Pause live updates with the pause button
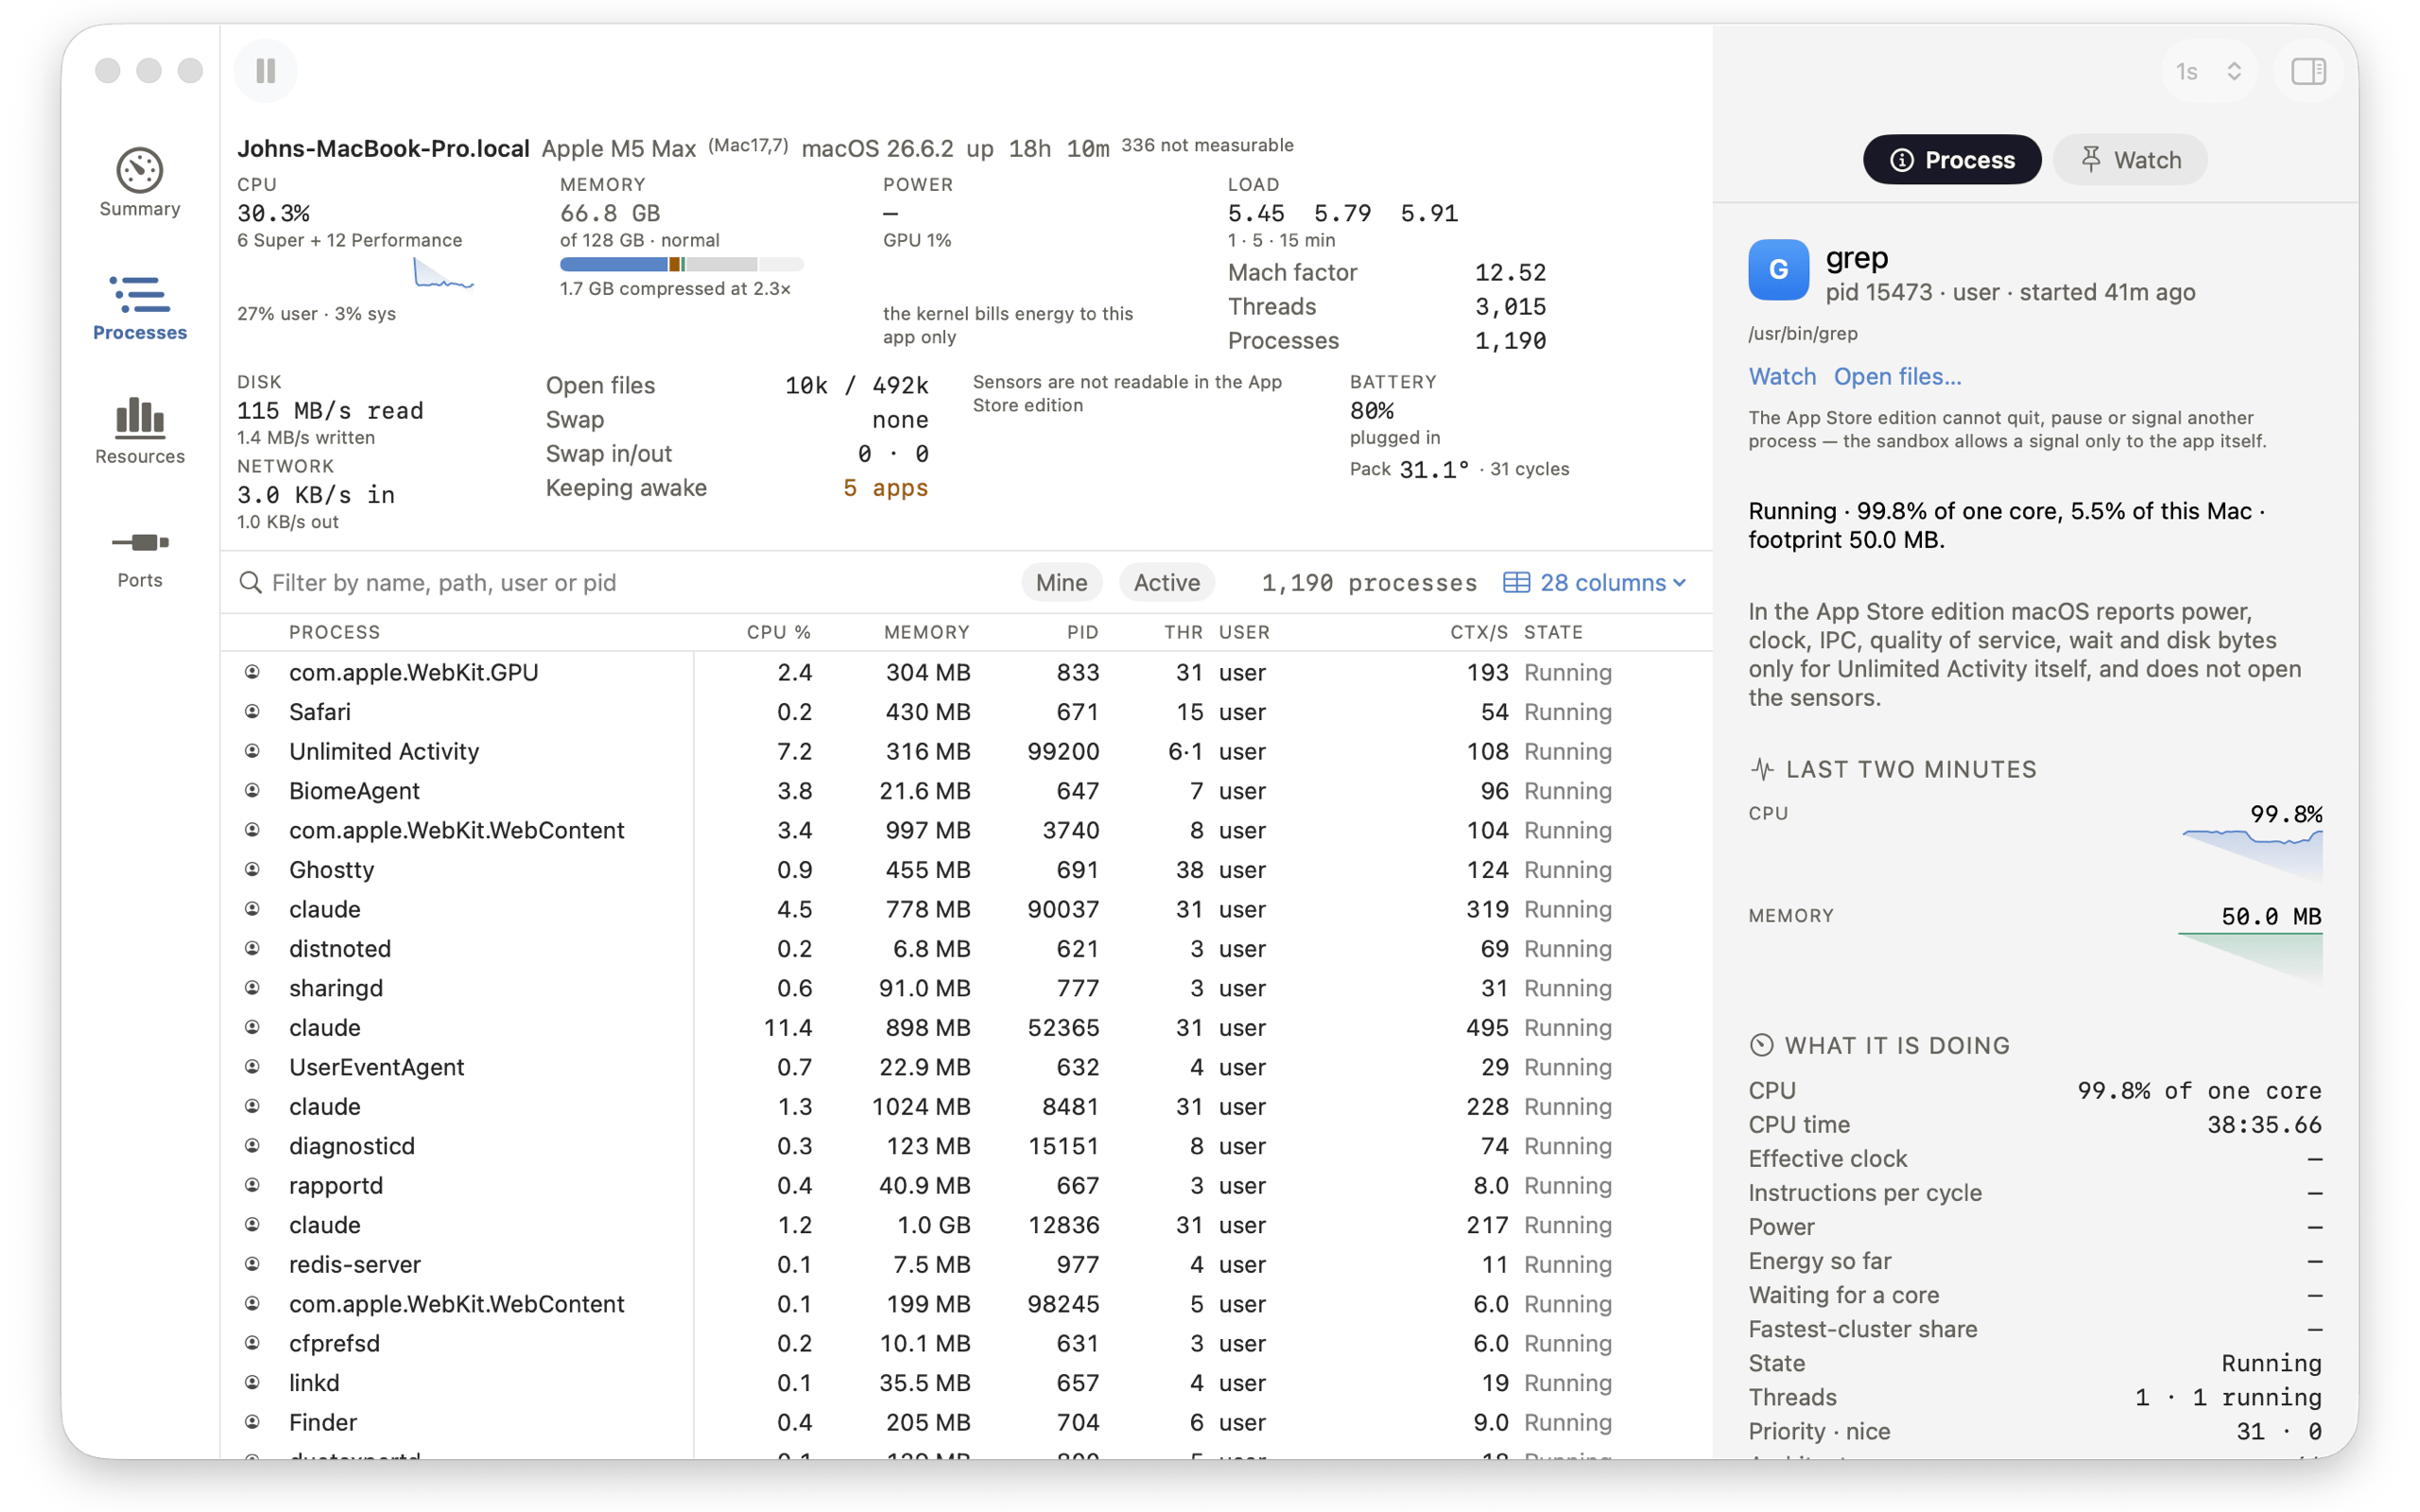This screenshot has height=1512, width=2420. (x=265, y=71)
